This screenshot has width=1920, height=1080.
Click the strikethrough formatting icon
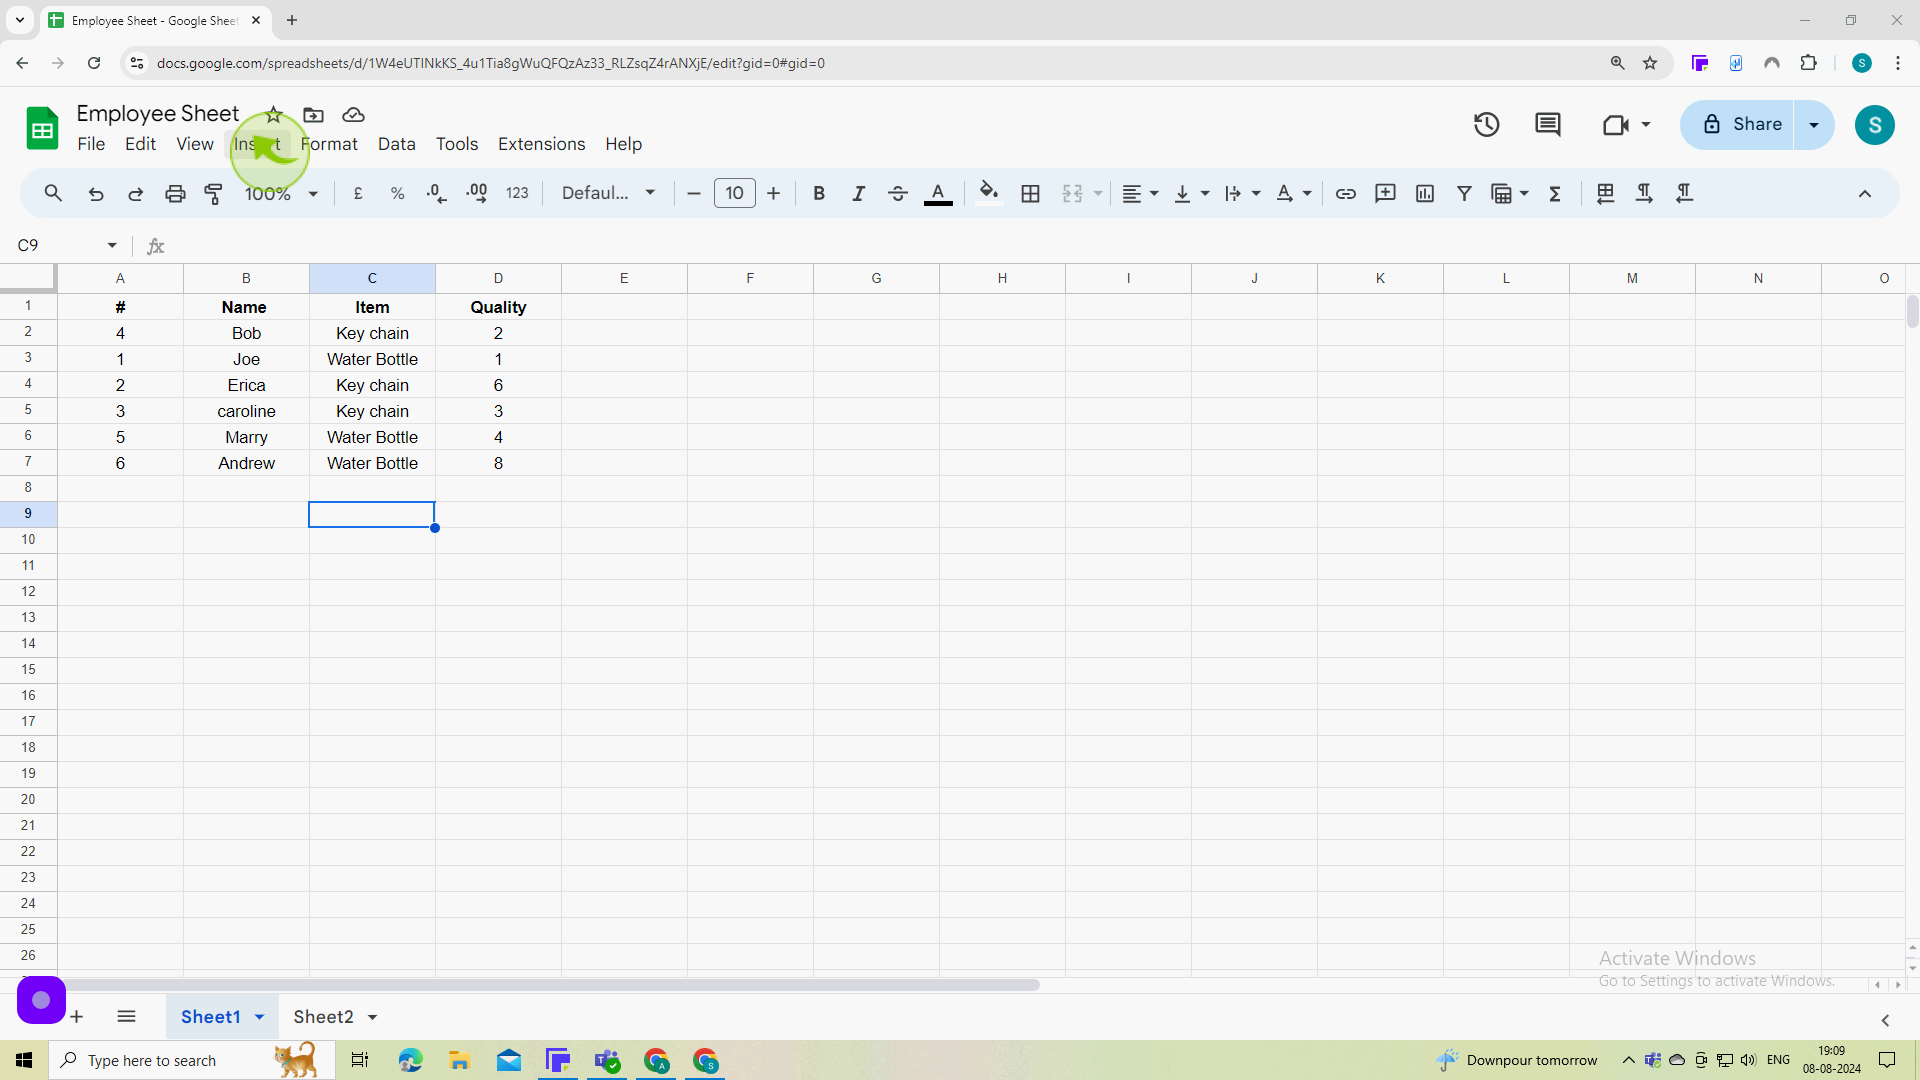[897, 193]
